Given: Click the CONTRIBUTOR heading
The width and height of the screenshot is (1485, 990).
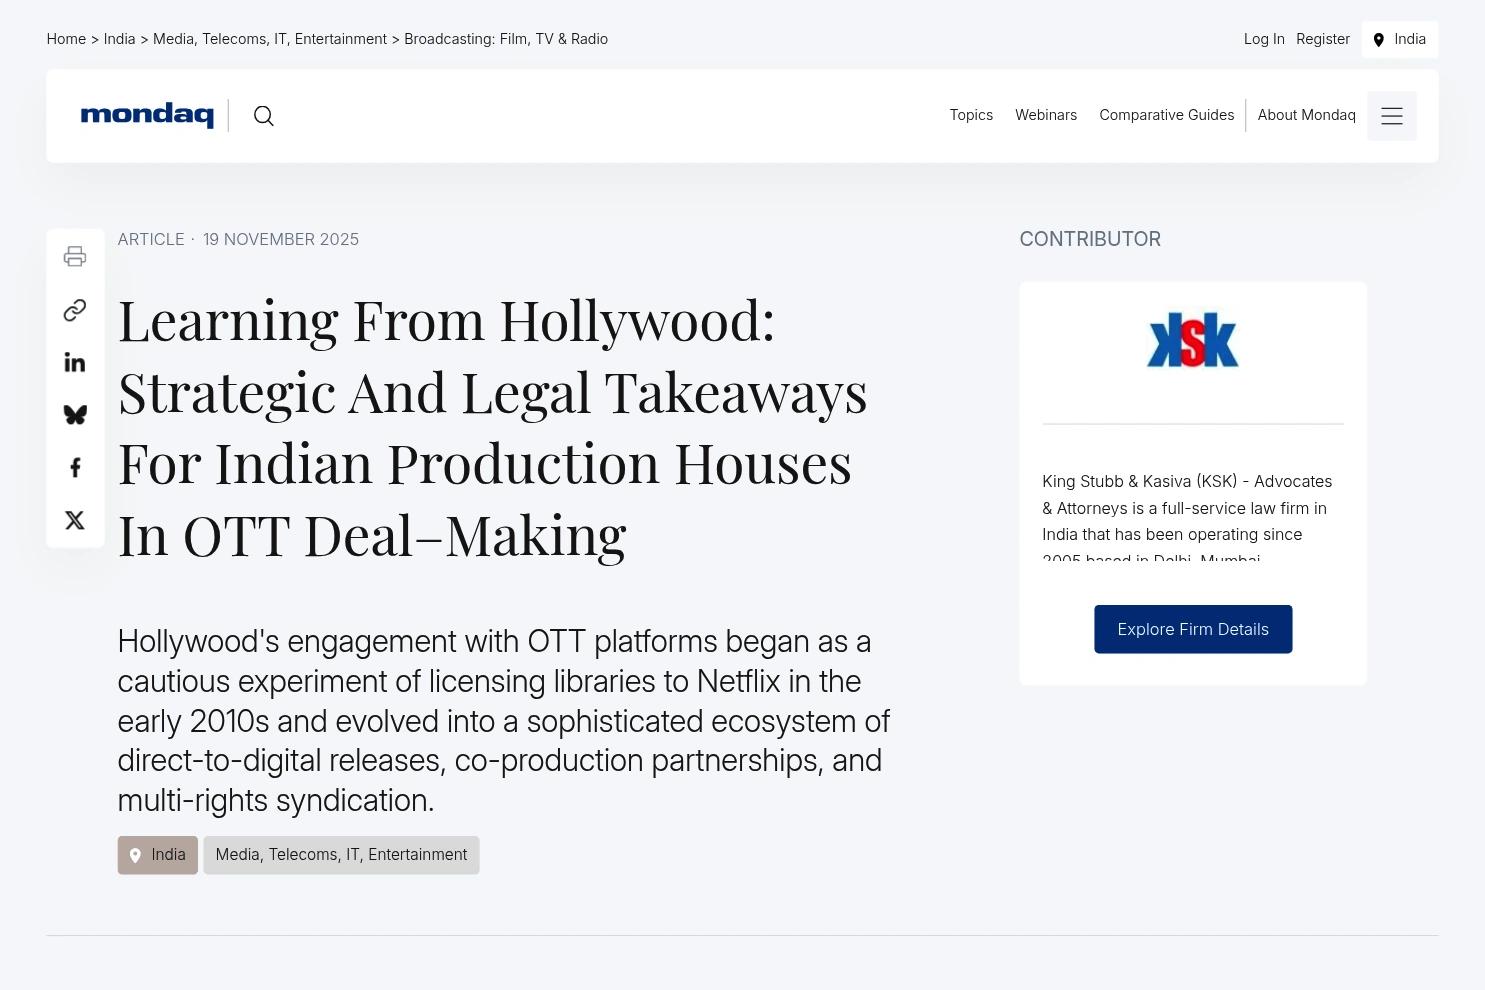Looking at the screenshot, I should 1090,239.
